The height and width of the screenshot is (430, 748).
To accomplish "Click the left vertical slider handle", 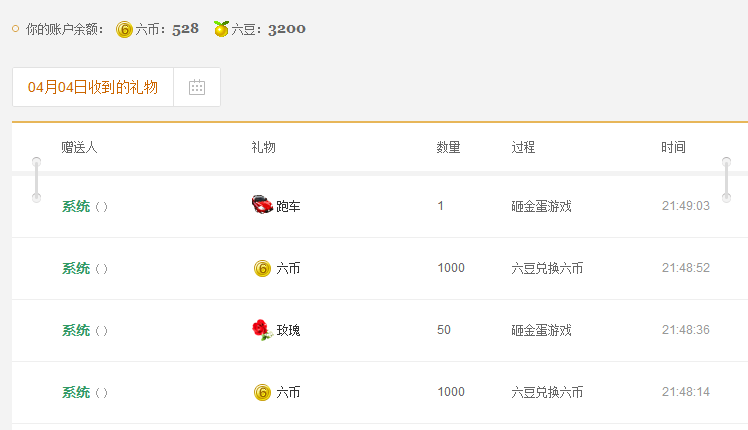I will pyautogui.click(x=36, y=180).
